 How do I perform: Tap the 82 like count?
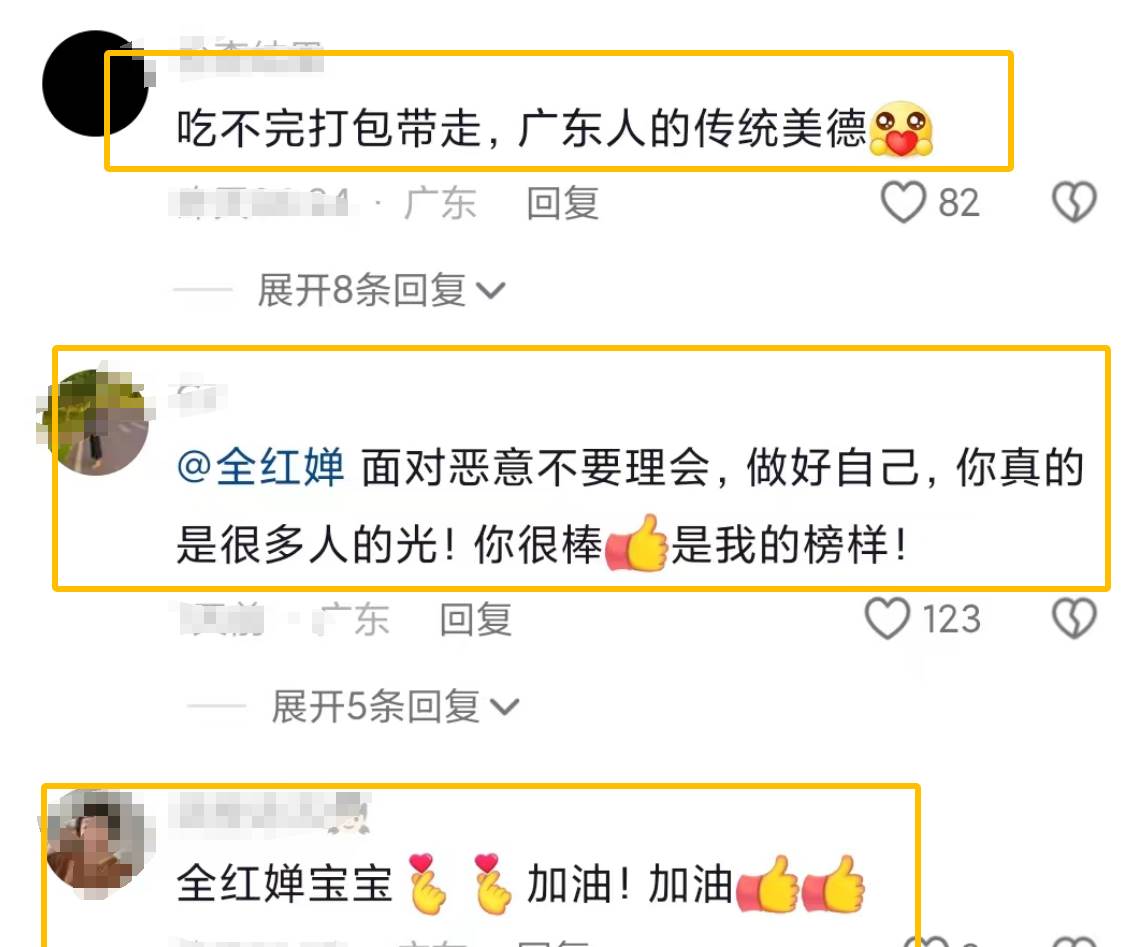[959, 203]
